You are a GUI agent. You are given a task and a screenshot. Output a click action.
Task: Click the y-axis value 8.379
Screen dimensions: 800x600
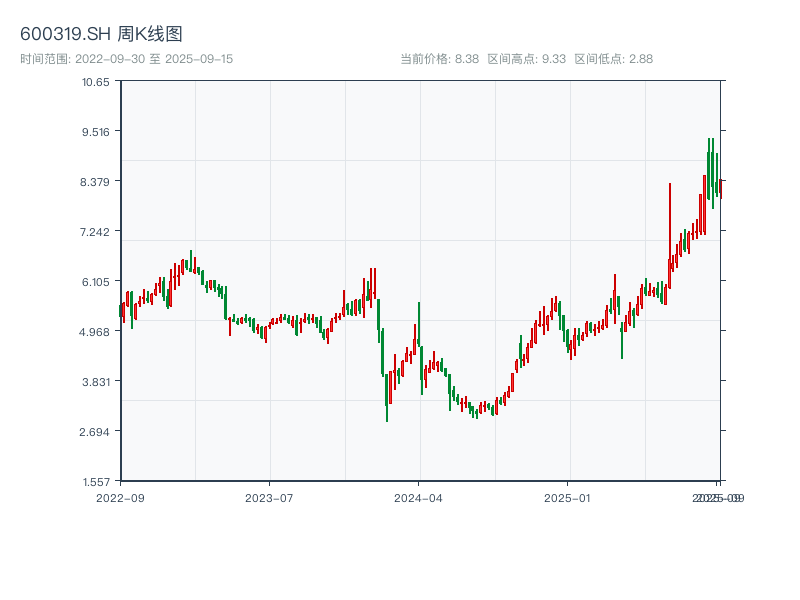(x=95, y=182)
